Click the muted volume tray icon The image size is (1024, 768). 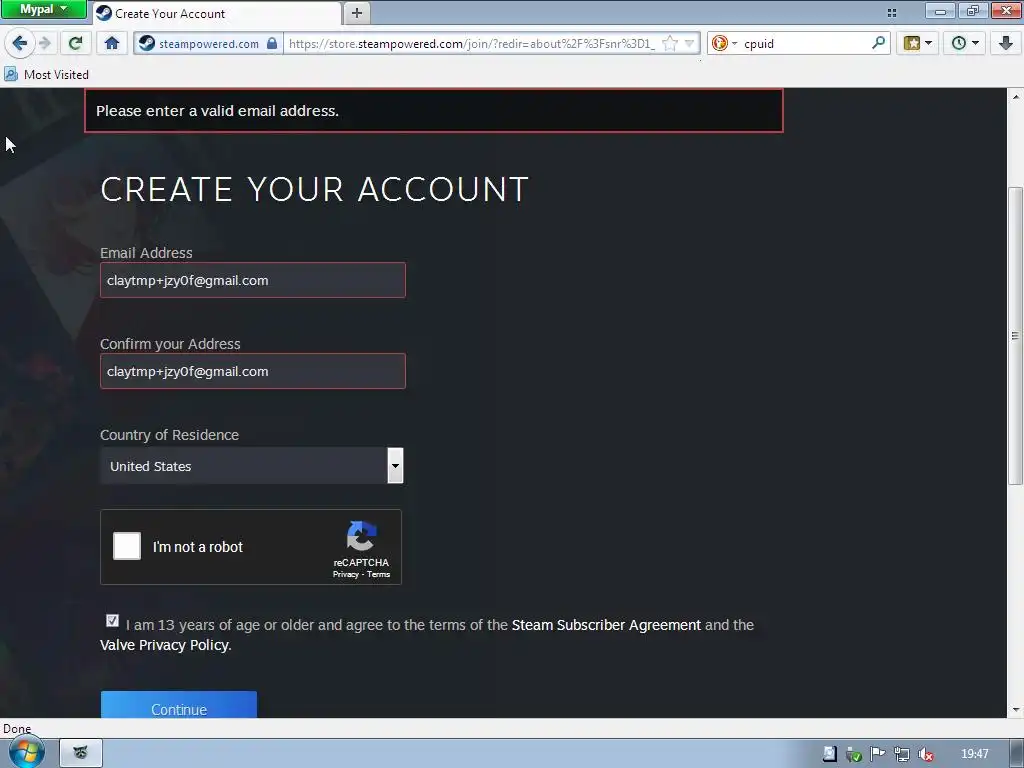(x=925, y=754)
